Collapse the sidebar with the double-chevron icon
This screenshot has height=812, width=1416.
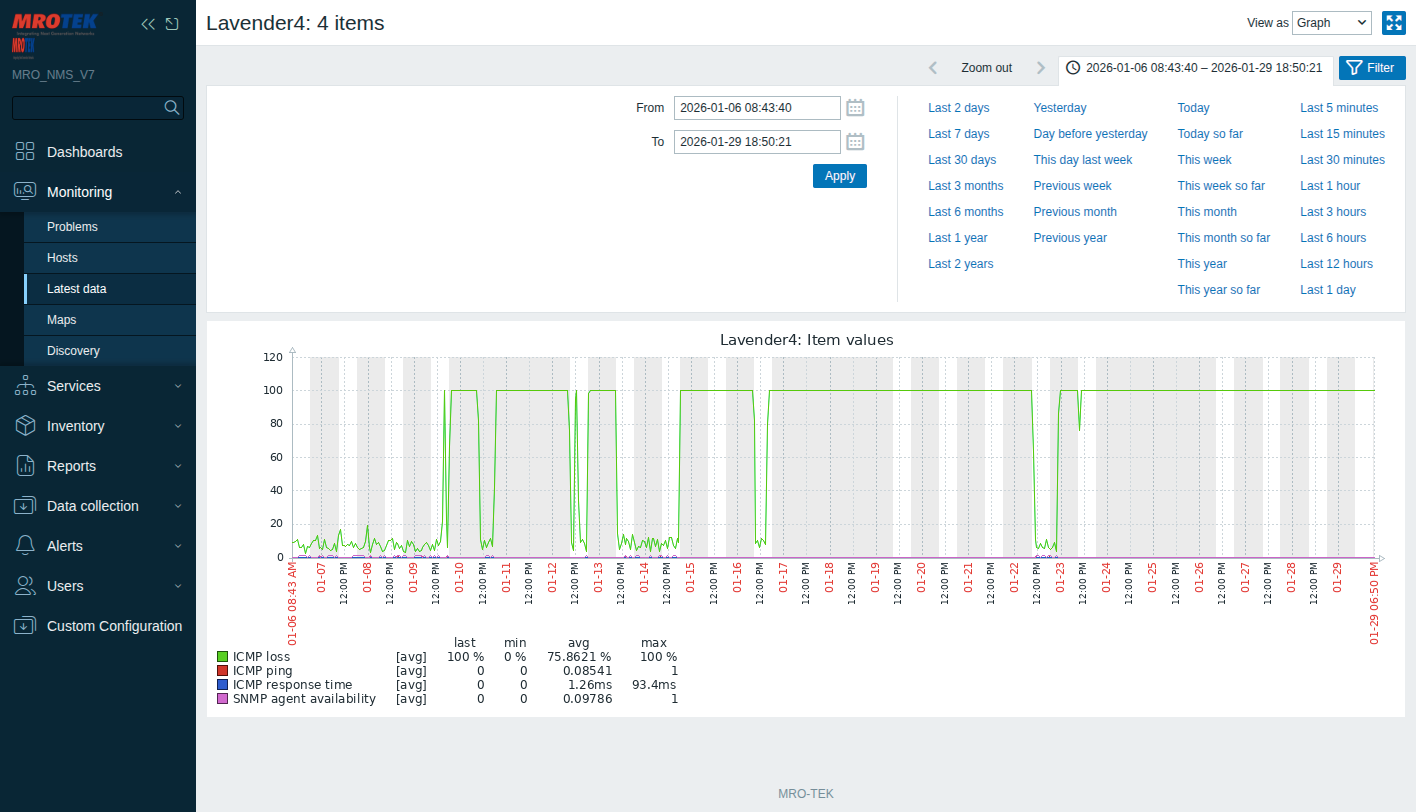coord(148,24)
